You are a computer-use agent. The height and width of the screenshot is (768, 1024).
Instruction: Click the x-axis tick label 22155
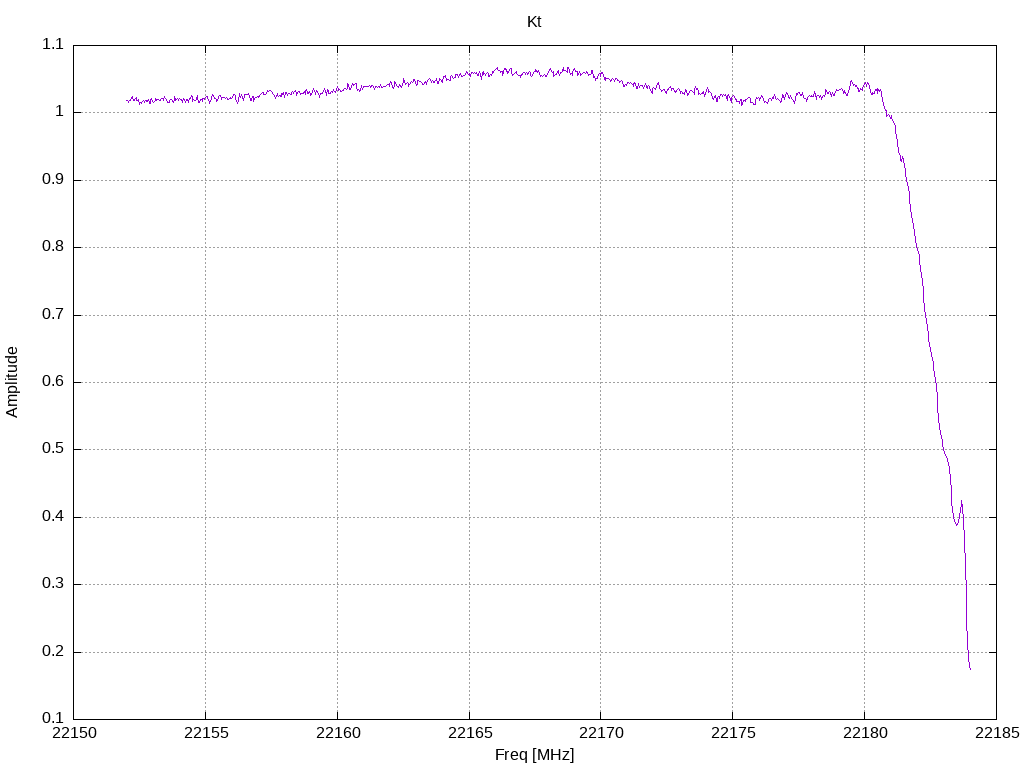click(206, 733)
